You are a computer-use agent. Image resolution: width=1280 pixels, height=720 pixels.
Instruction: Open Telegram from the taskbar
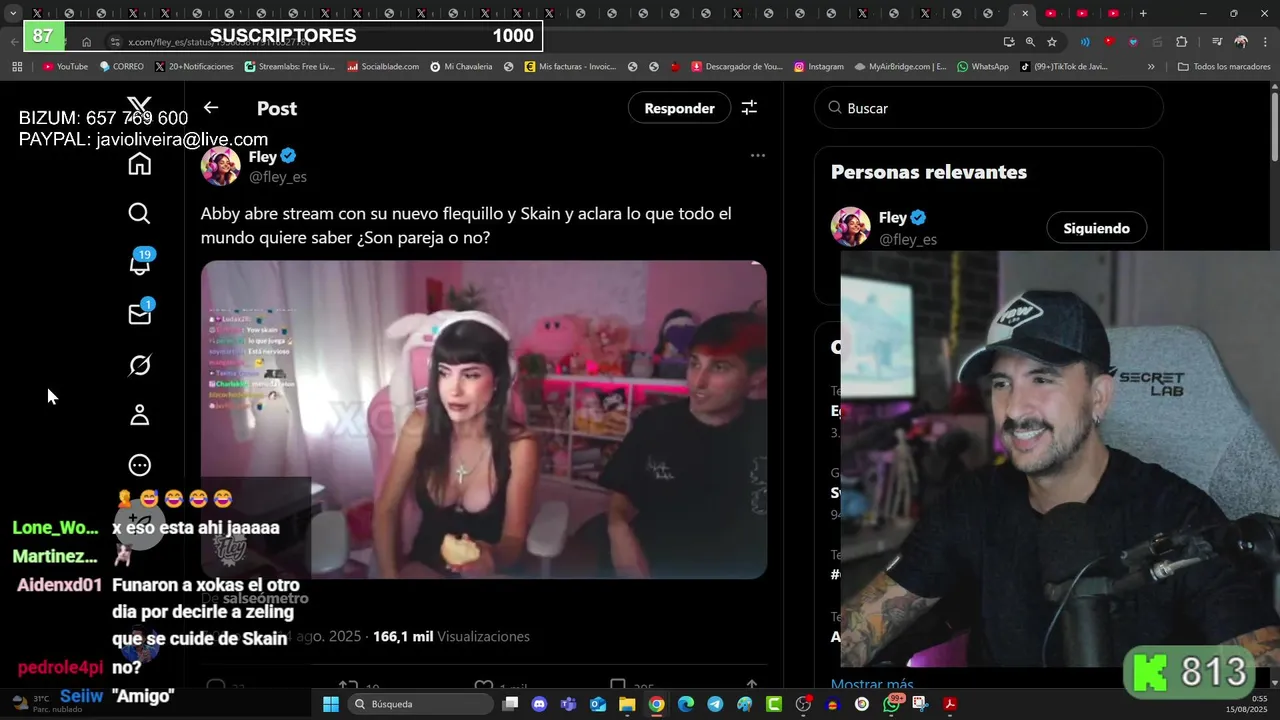(x=715, y=704)
